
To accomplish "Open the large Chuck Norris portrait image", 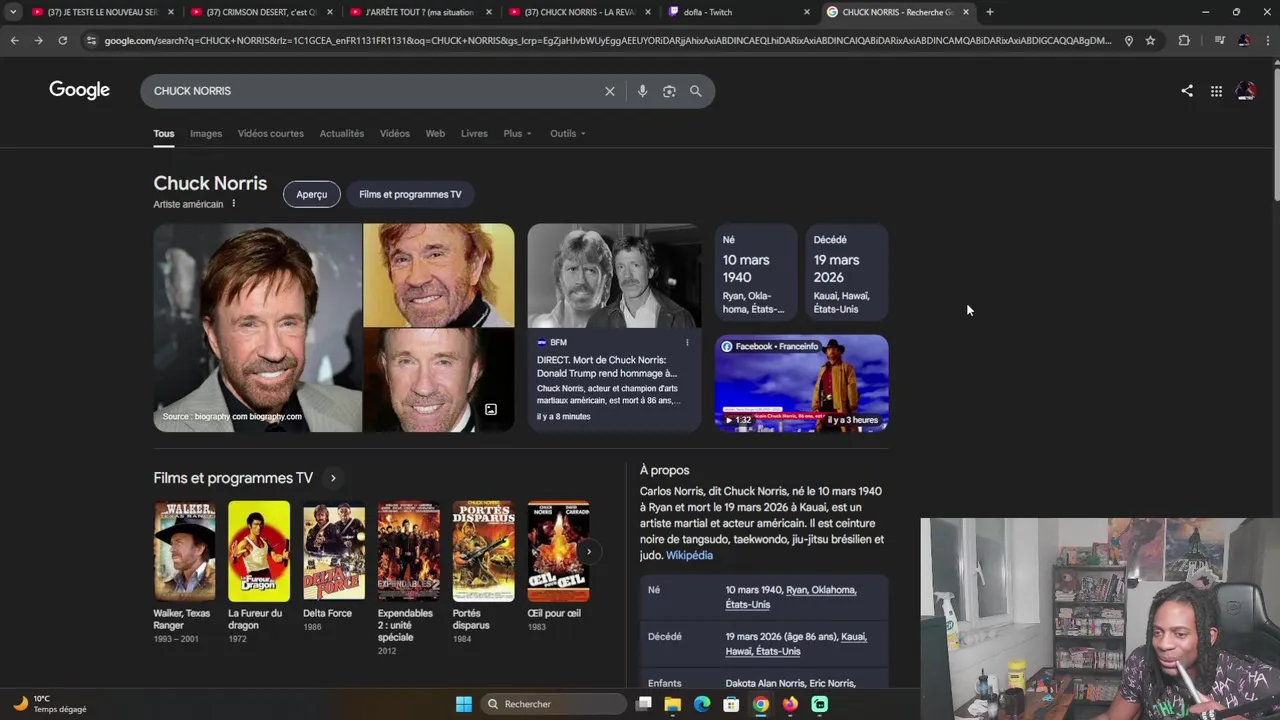I will [x=257, y=328].
